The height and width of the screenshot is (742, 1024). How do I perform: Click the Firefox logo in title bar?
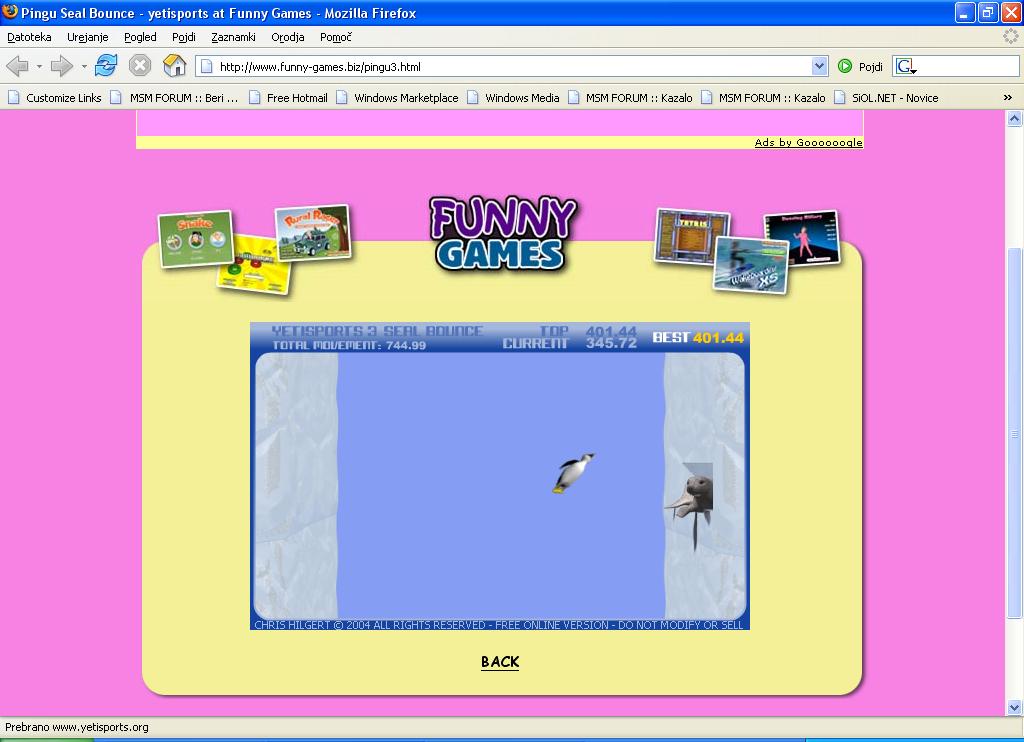point(10,12)
